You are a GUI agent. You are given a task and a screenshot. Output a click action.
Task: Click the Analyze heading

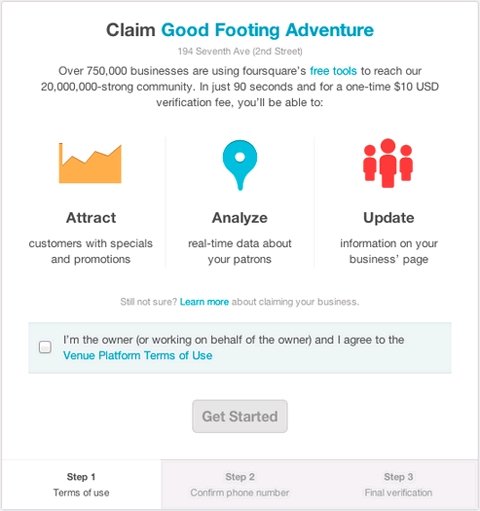click(240, 218)
